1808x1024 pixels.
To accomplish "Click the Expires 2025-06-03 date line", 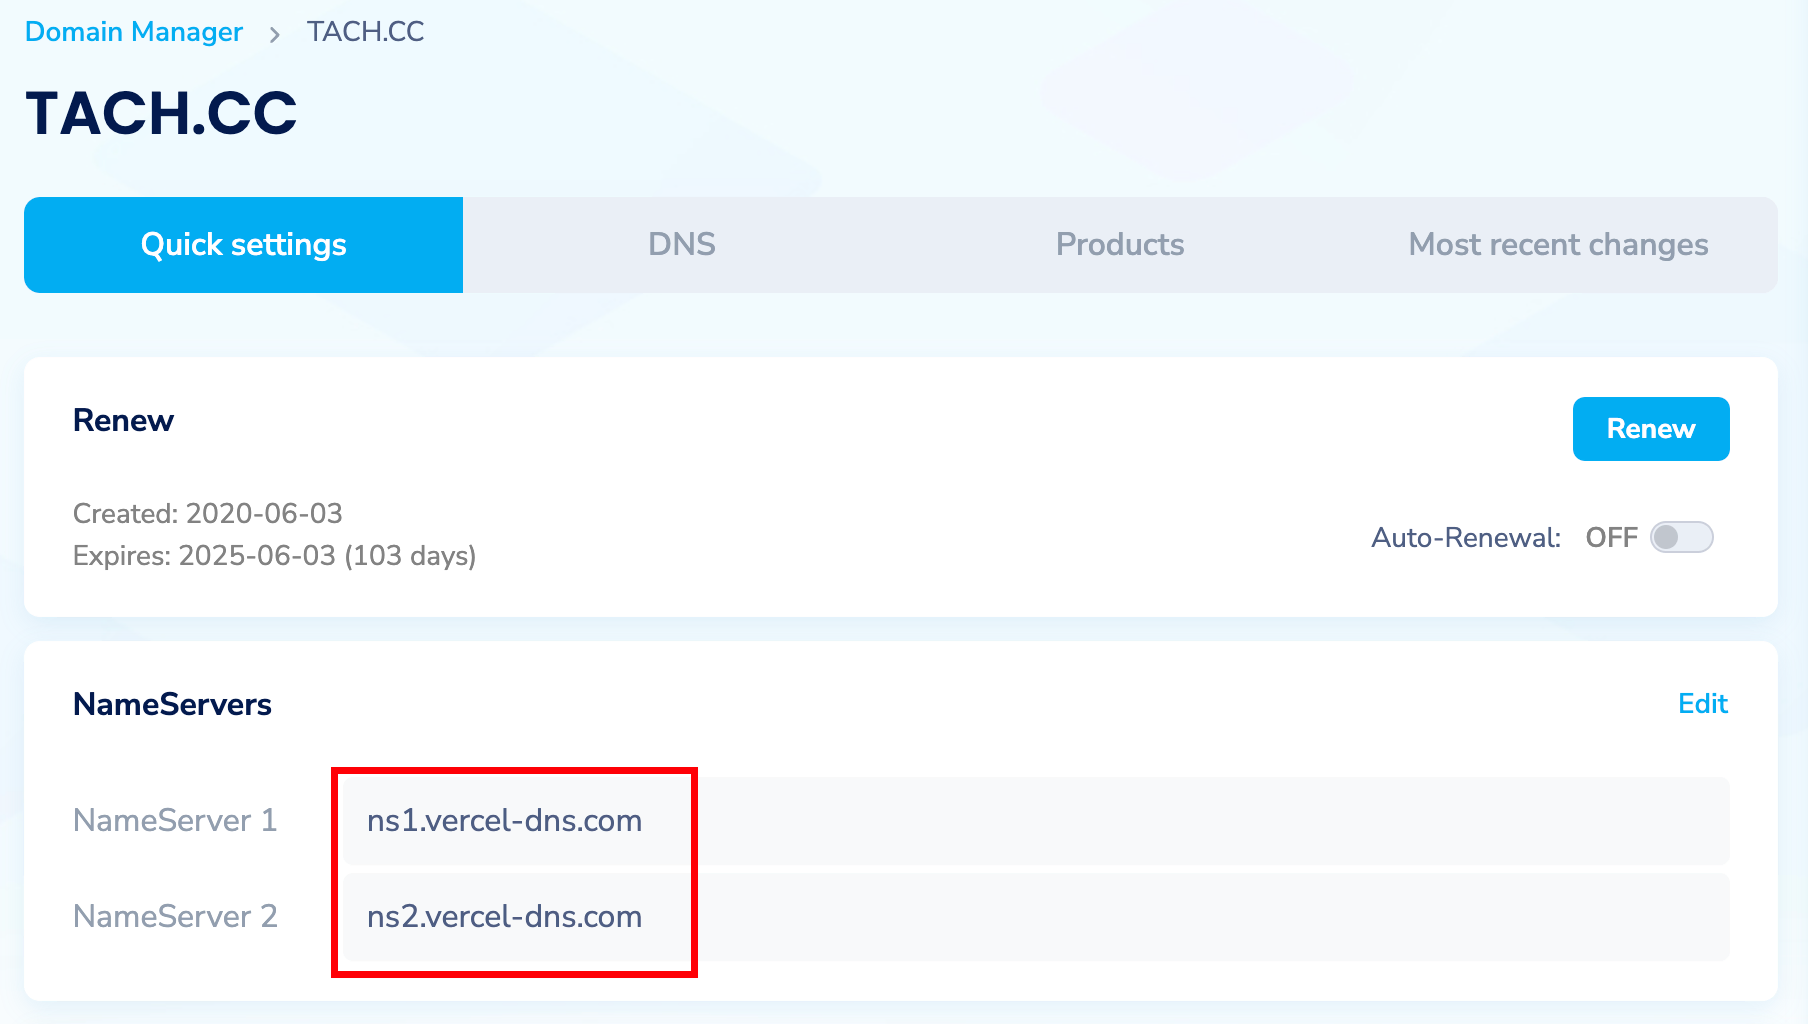I will (274, 555).
